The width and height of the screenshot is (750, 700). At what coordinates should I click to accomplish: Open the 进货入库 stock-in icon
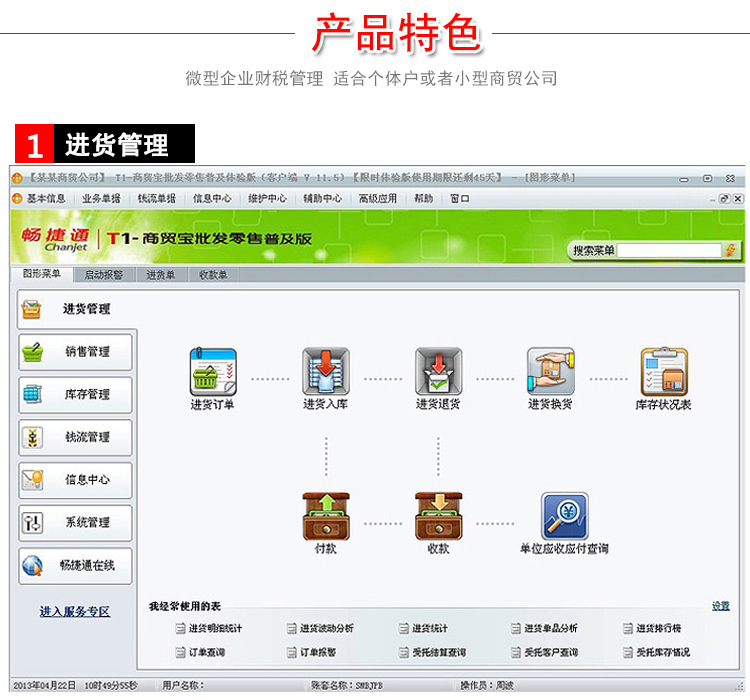point(326,371)
